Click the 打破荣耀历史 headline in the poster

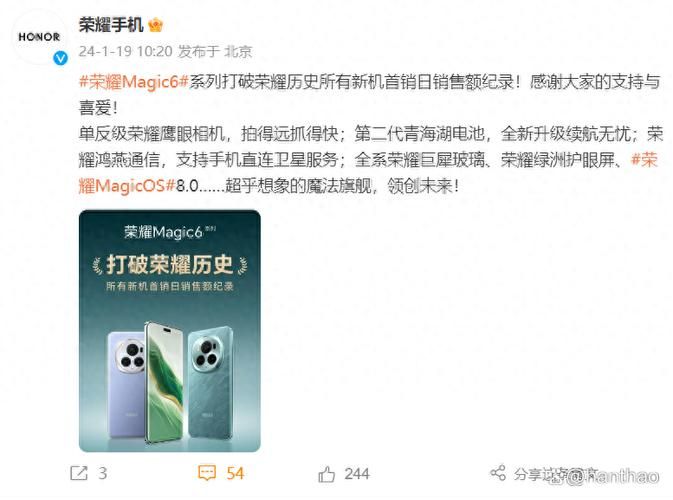point(170,264)
